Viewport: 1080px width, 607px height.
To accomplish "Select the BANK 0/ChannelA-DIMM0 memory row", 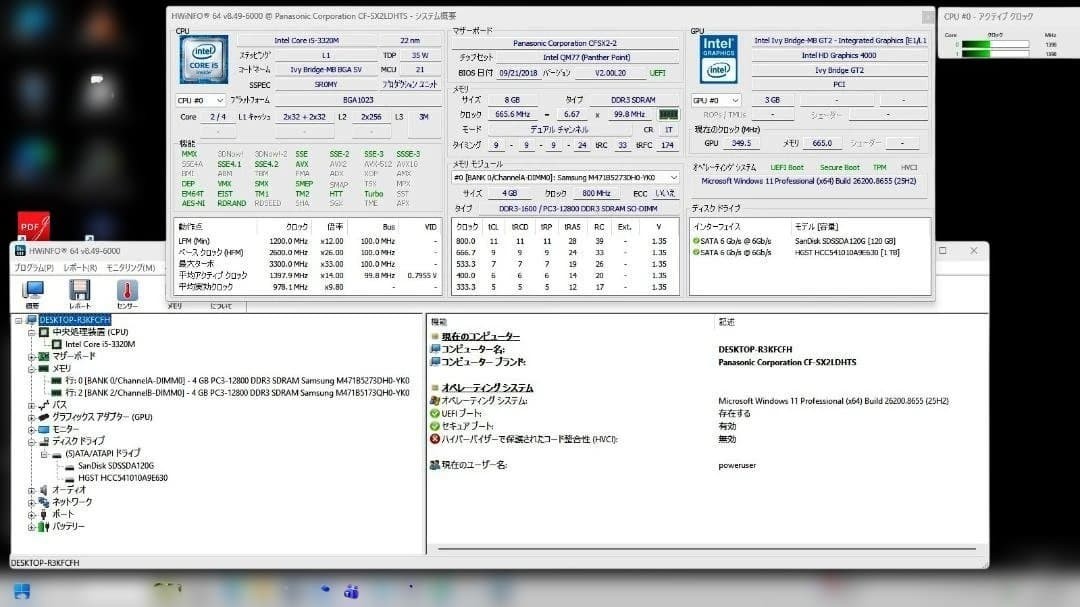I will click(x=237, y=380).
